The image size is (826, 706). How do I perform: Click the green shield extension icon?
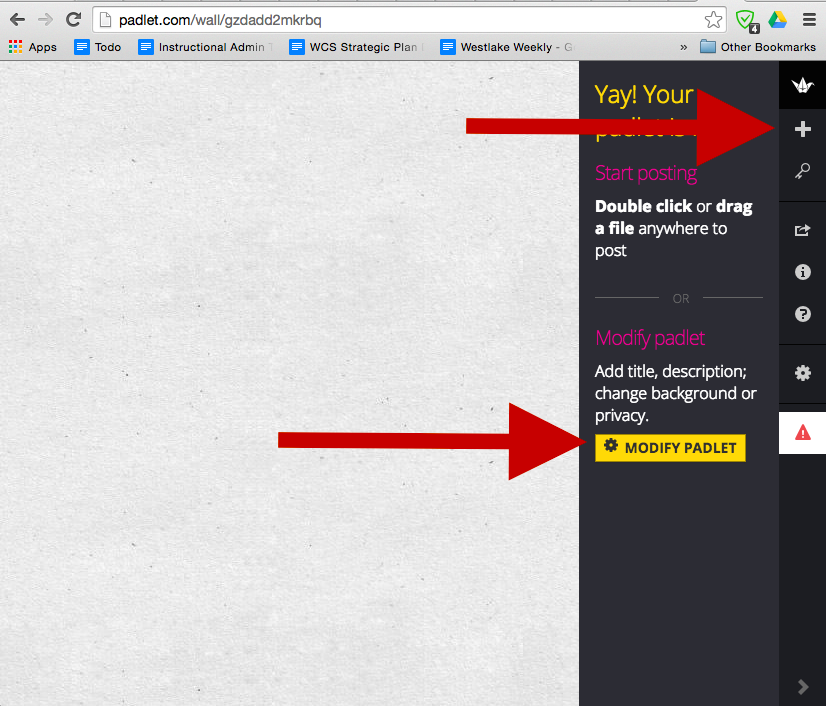tap(746, 21)
